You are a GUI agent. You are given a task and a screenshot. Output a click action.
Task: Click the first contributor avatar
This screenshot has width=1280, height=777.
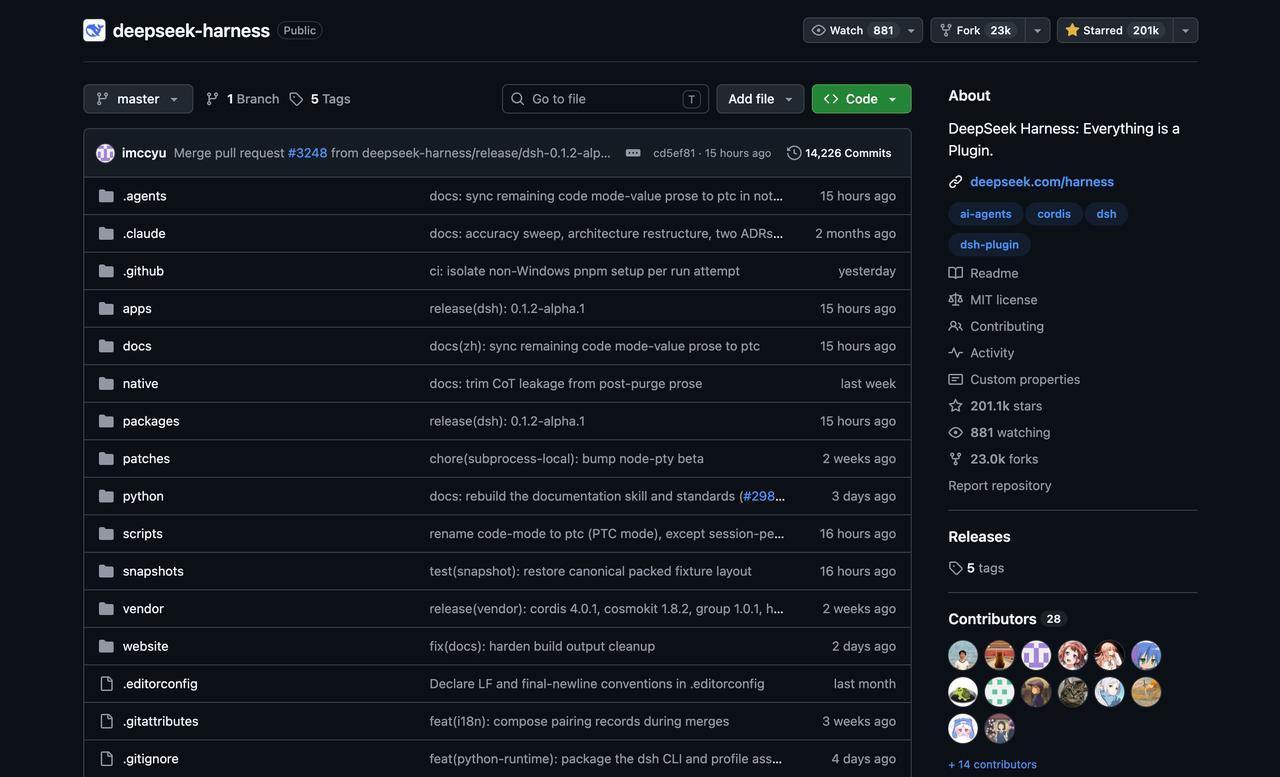click(963, 655)
